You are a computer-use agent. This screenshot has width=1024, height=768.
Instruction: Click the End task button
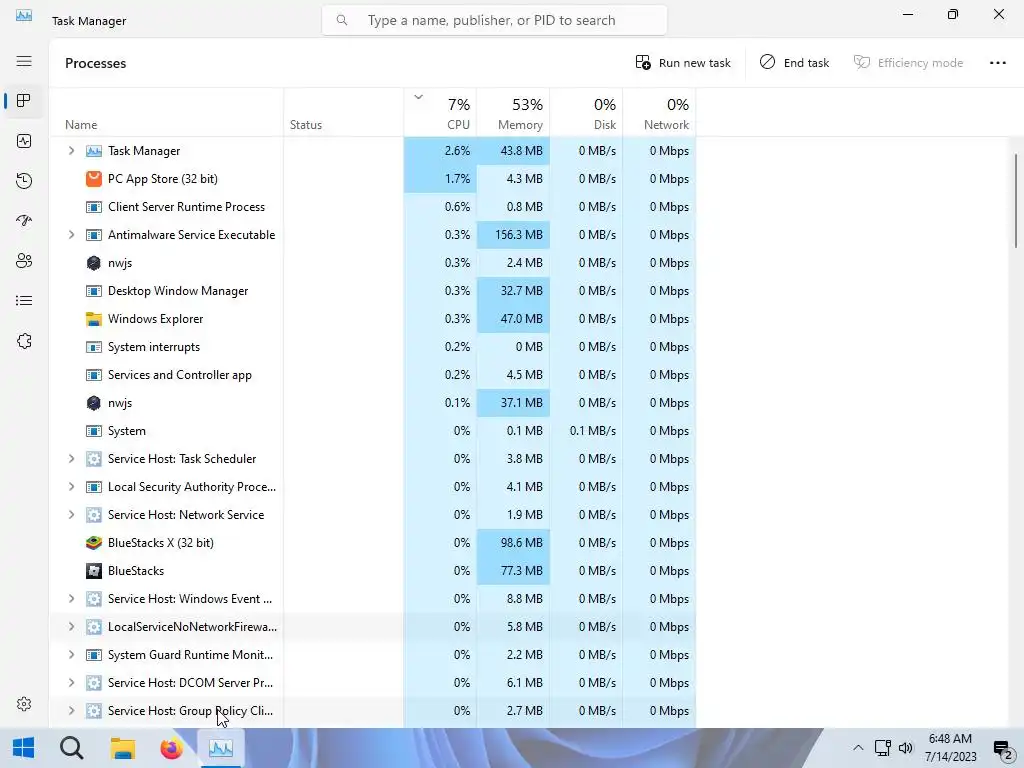click(794, 63)
